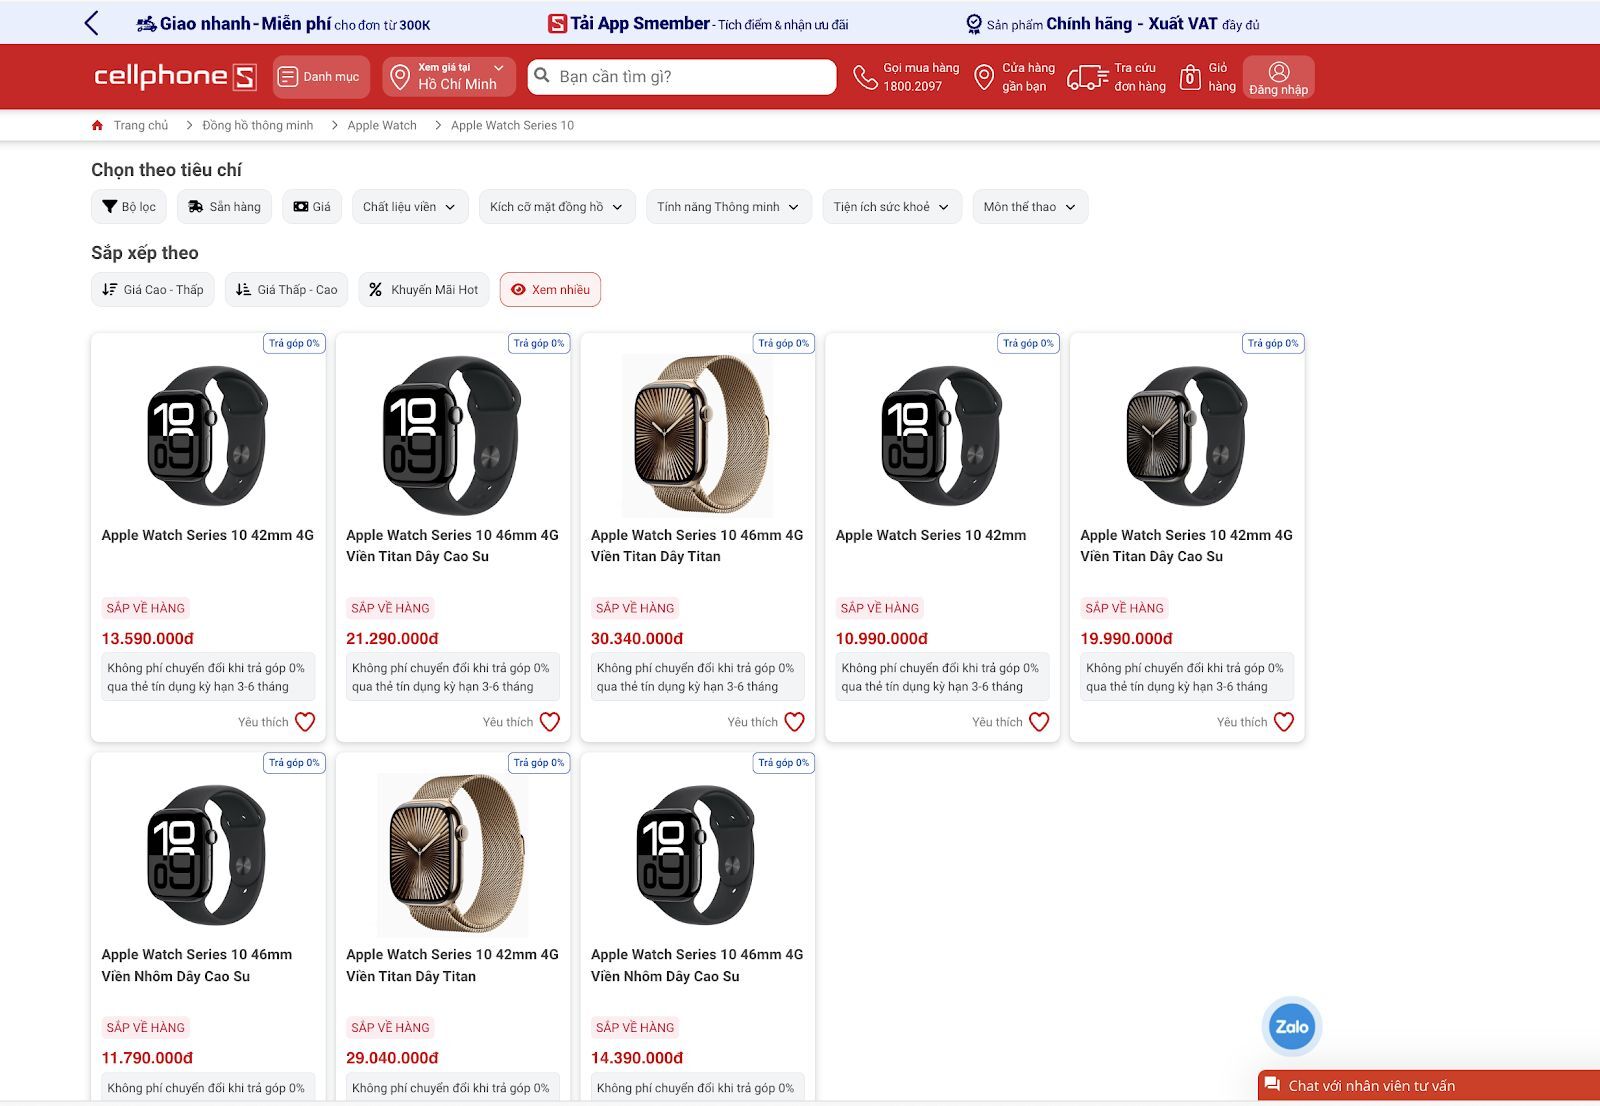1600x1106 pixels.
Task: Open the Zalo chat bubble
Action: pyautogui.click(x=1291, y=1027)
